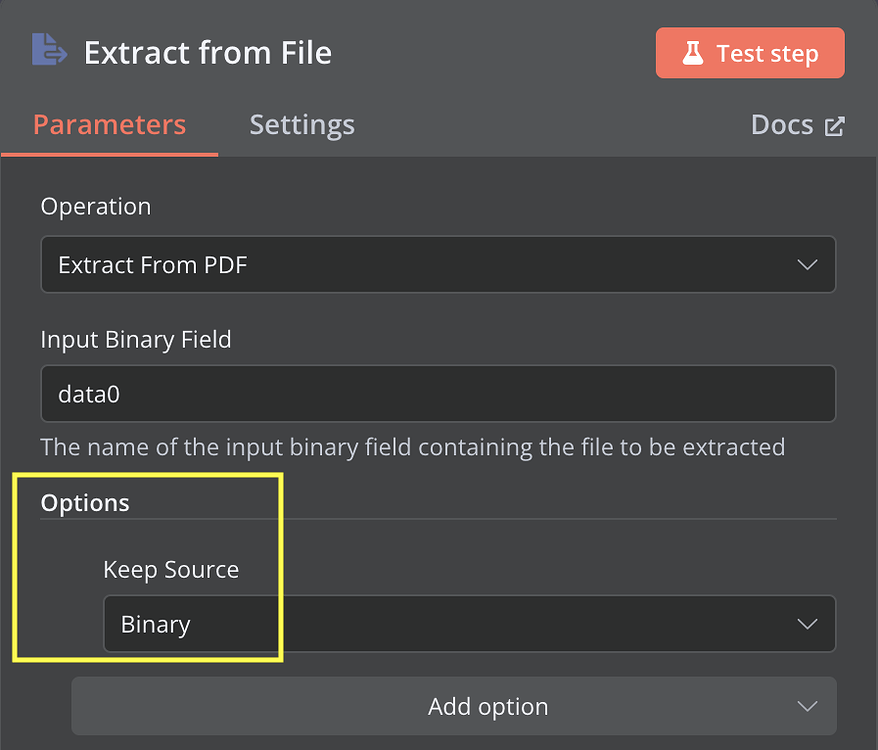Open the Keep Source dropdown

point(470,623)
